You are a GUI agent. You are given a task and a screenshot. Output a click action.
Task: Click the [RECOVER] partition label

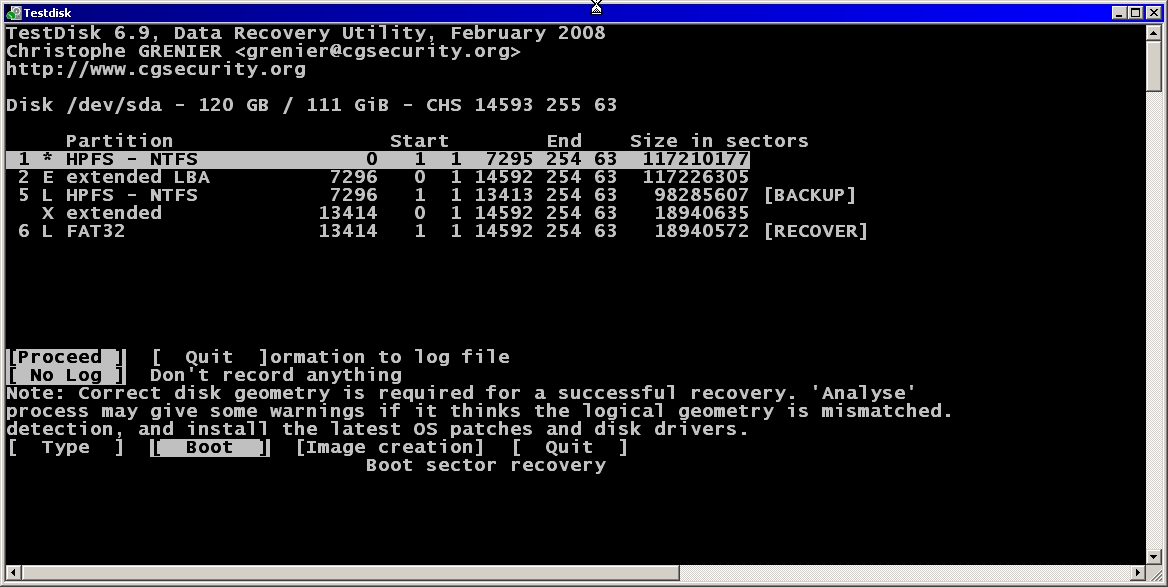pyautogui.click(x=816, y=231)
